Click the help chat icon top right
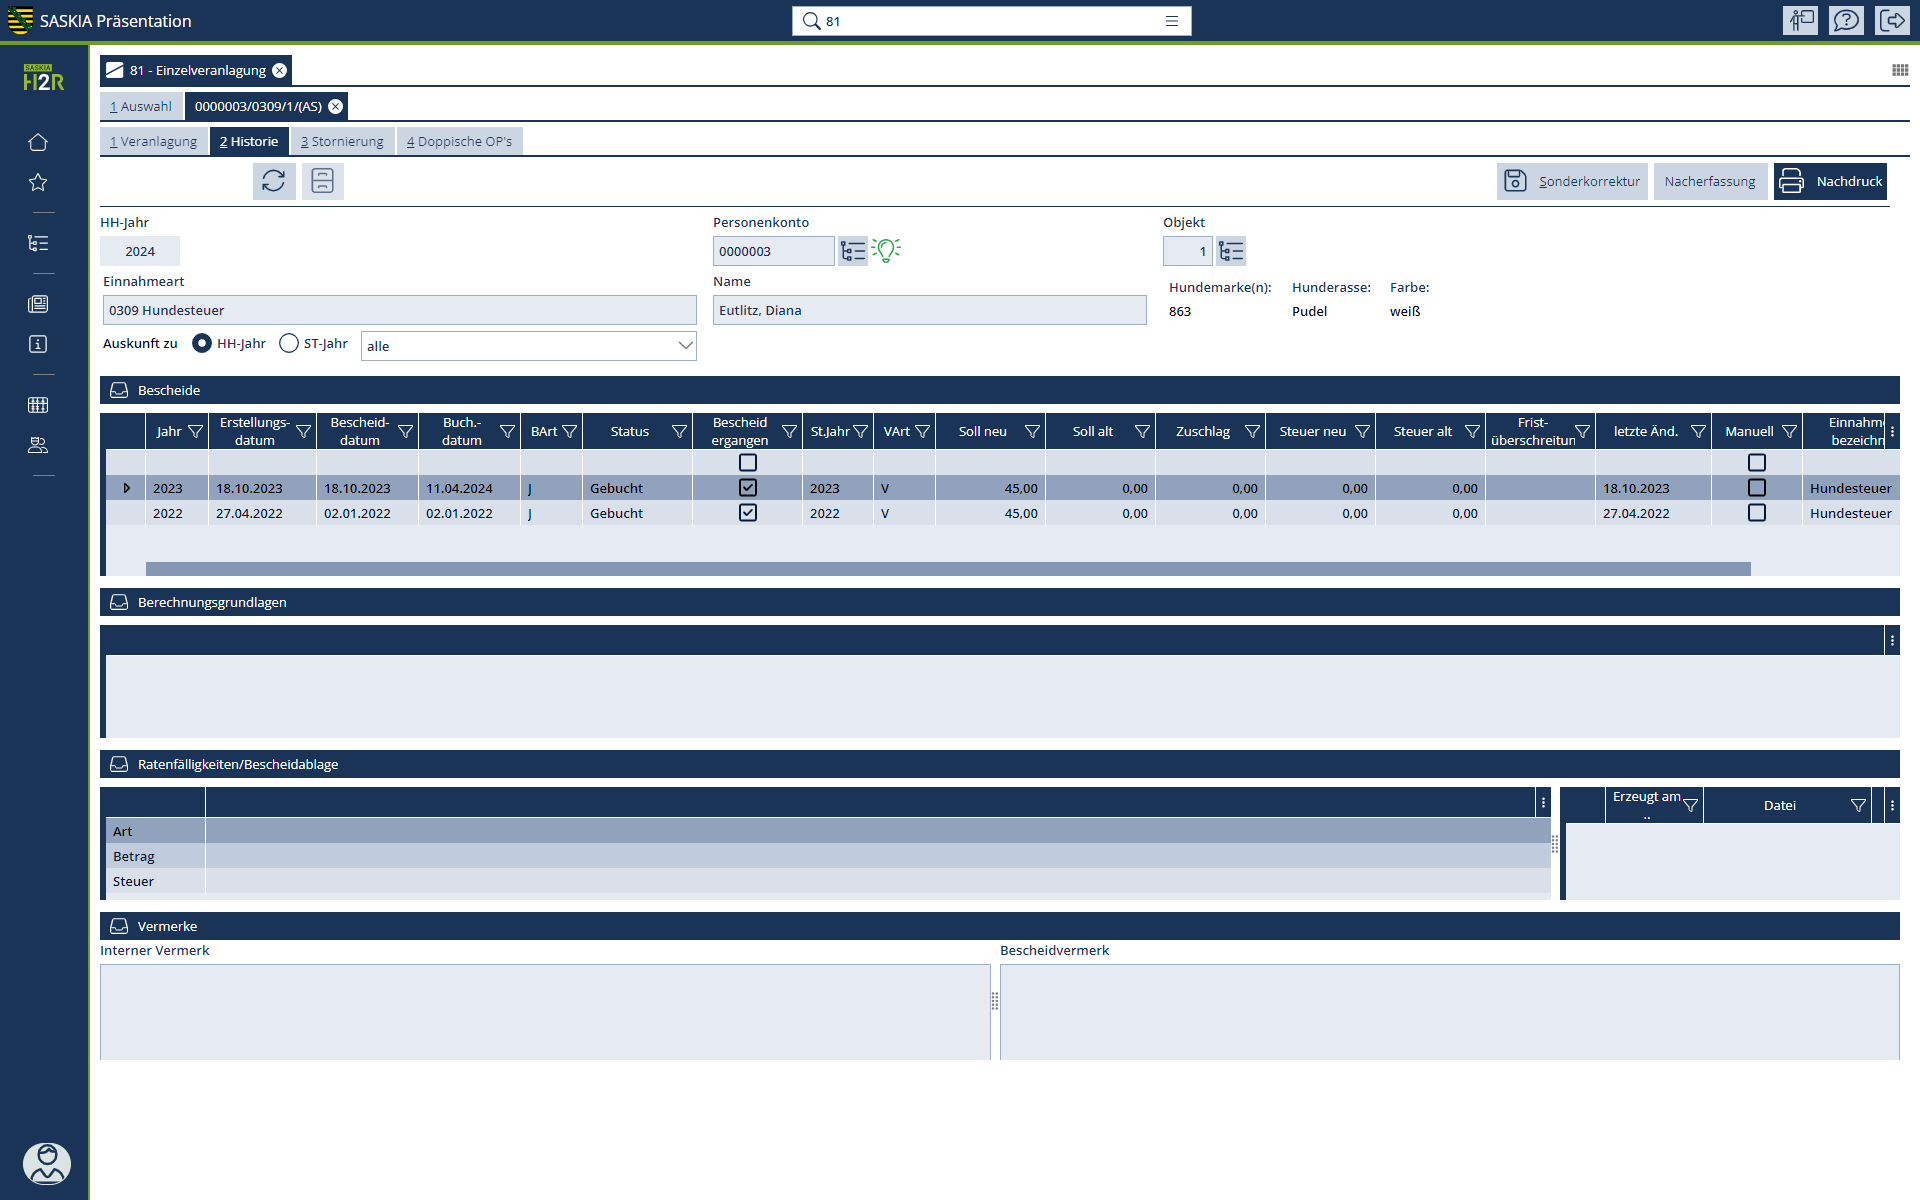The image size is (1920, 1200). (1846, 20)
